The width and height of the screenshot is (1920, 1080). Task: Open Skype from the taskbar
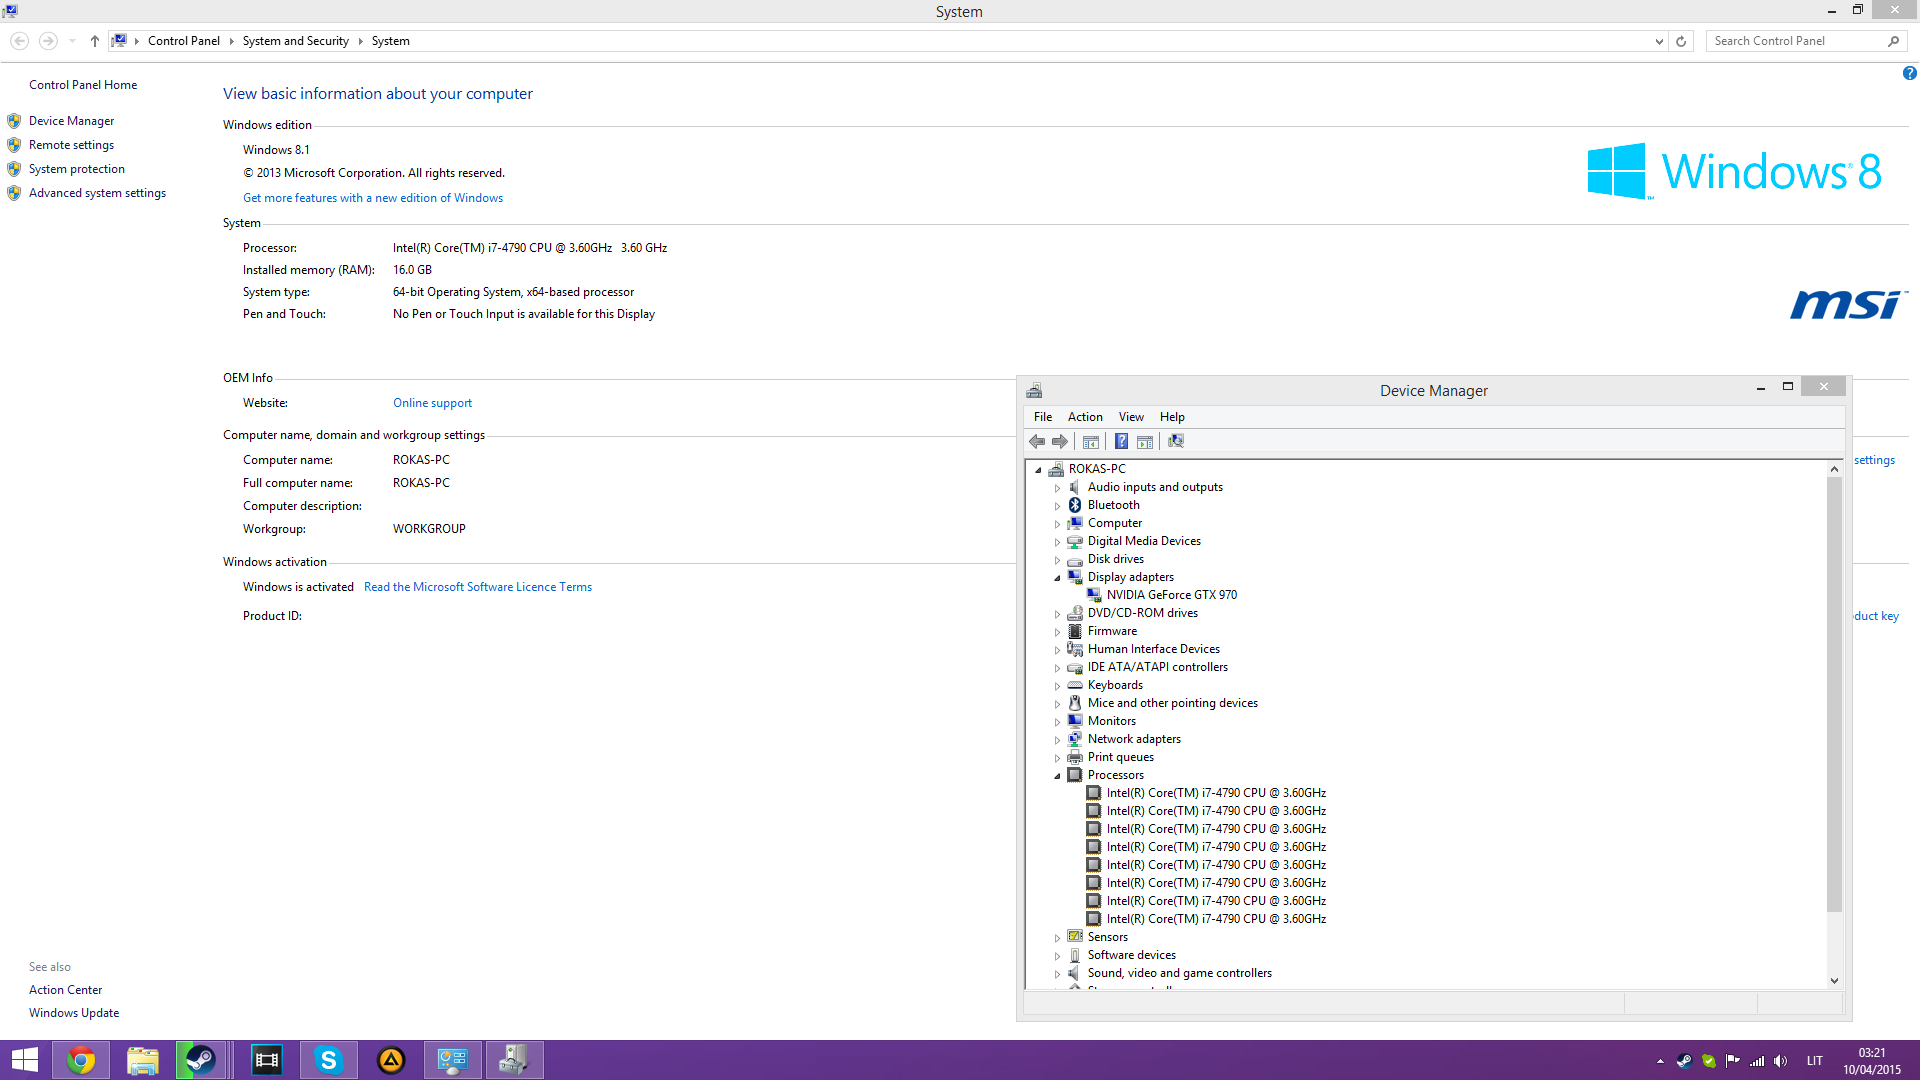[328, 1060]
